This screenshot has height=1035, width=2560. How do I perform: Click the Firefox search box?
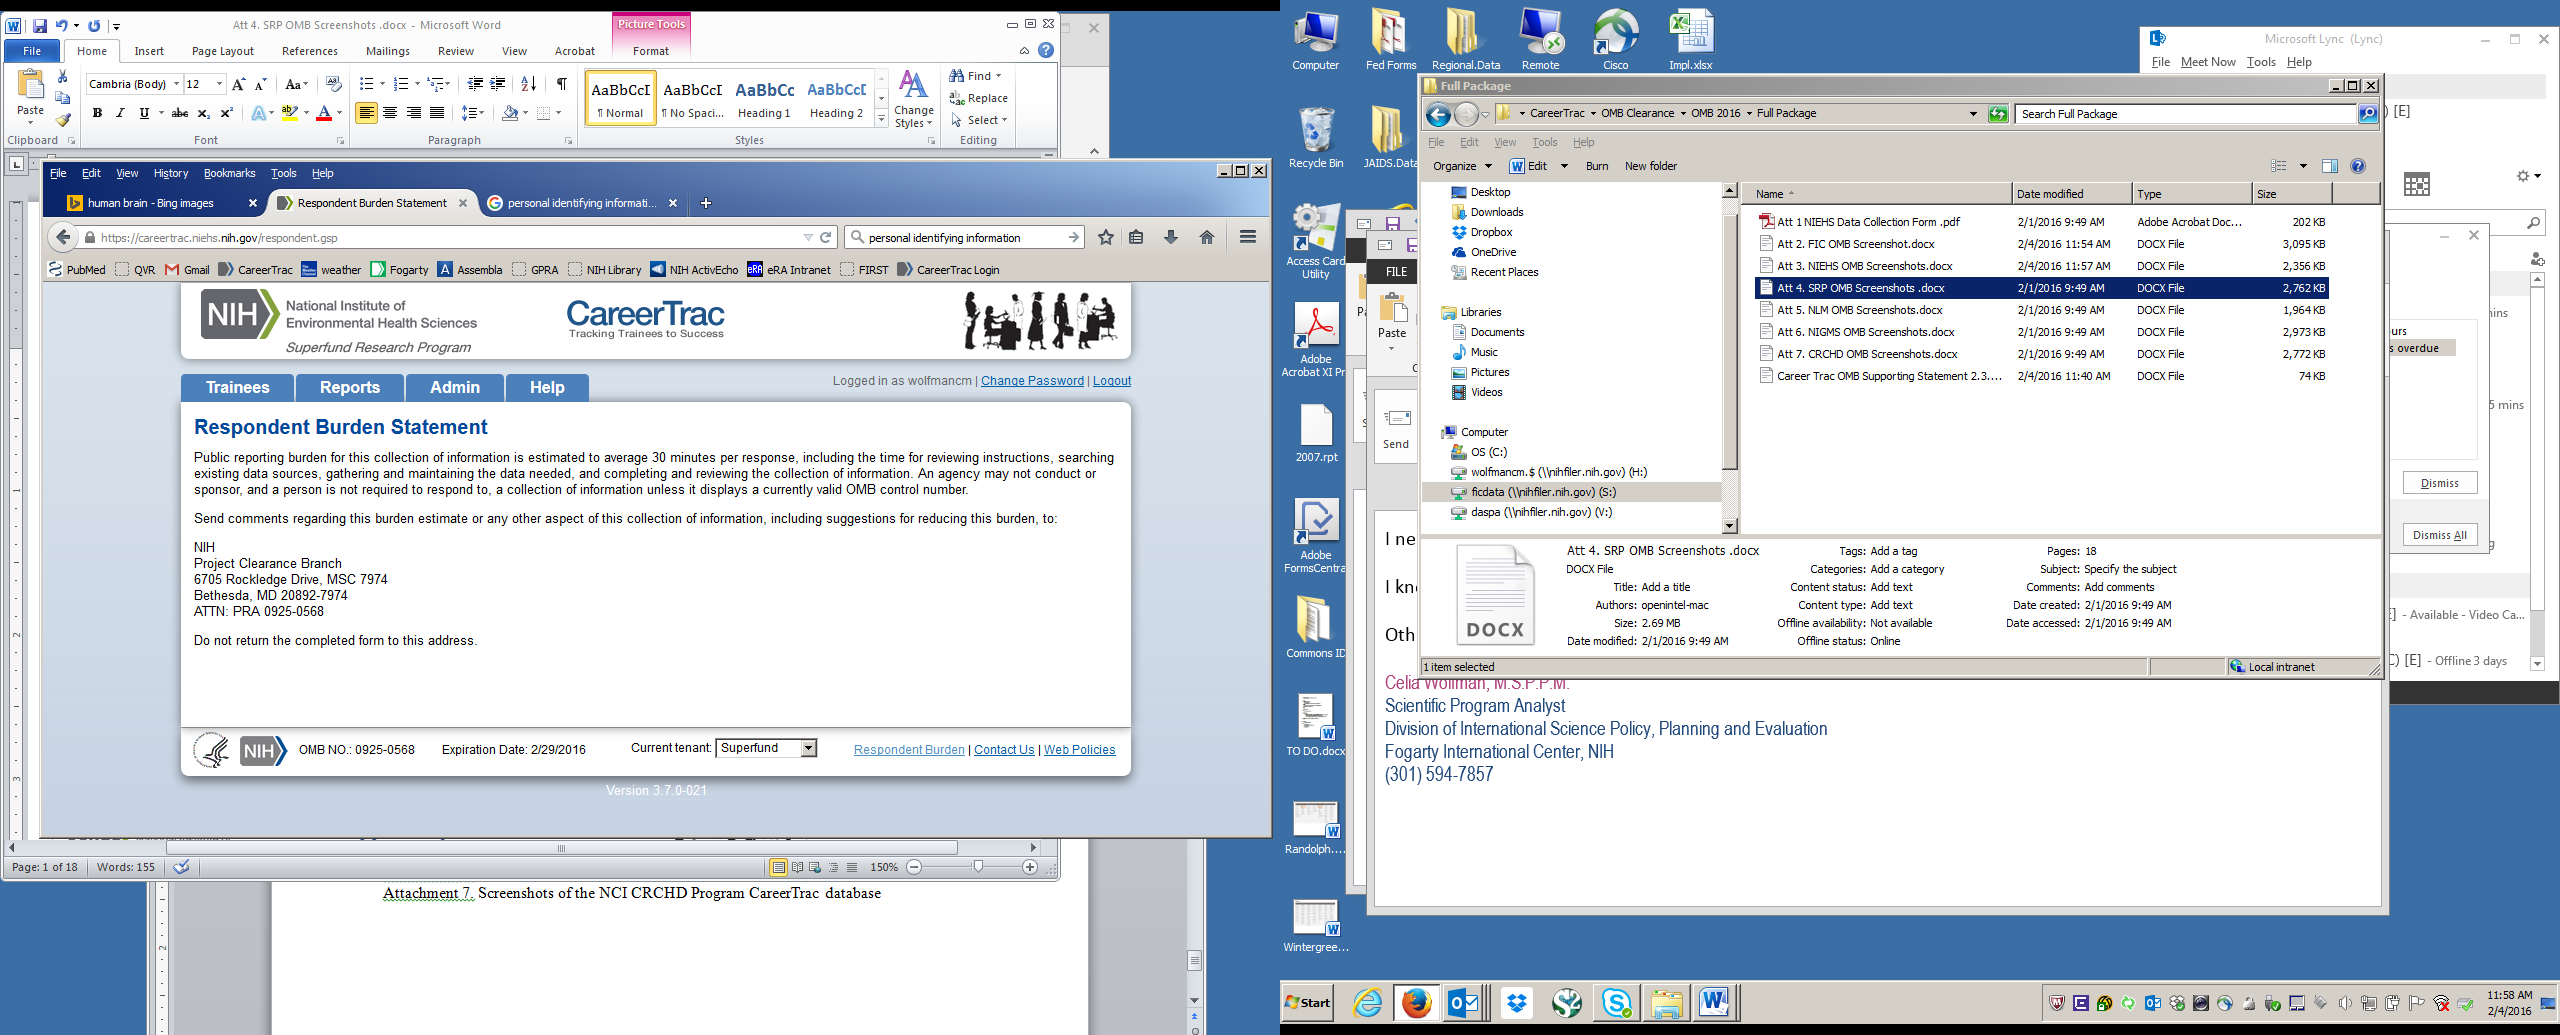(964, 238)
